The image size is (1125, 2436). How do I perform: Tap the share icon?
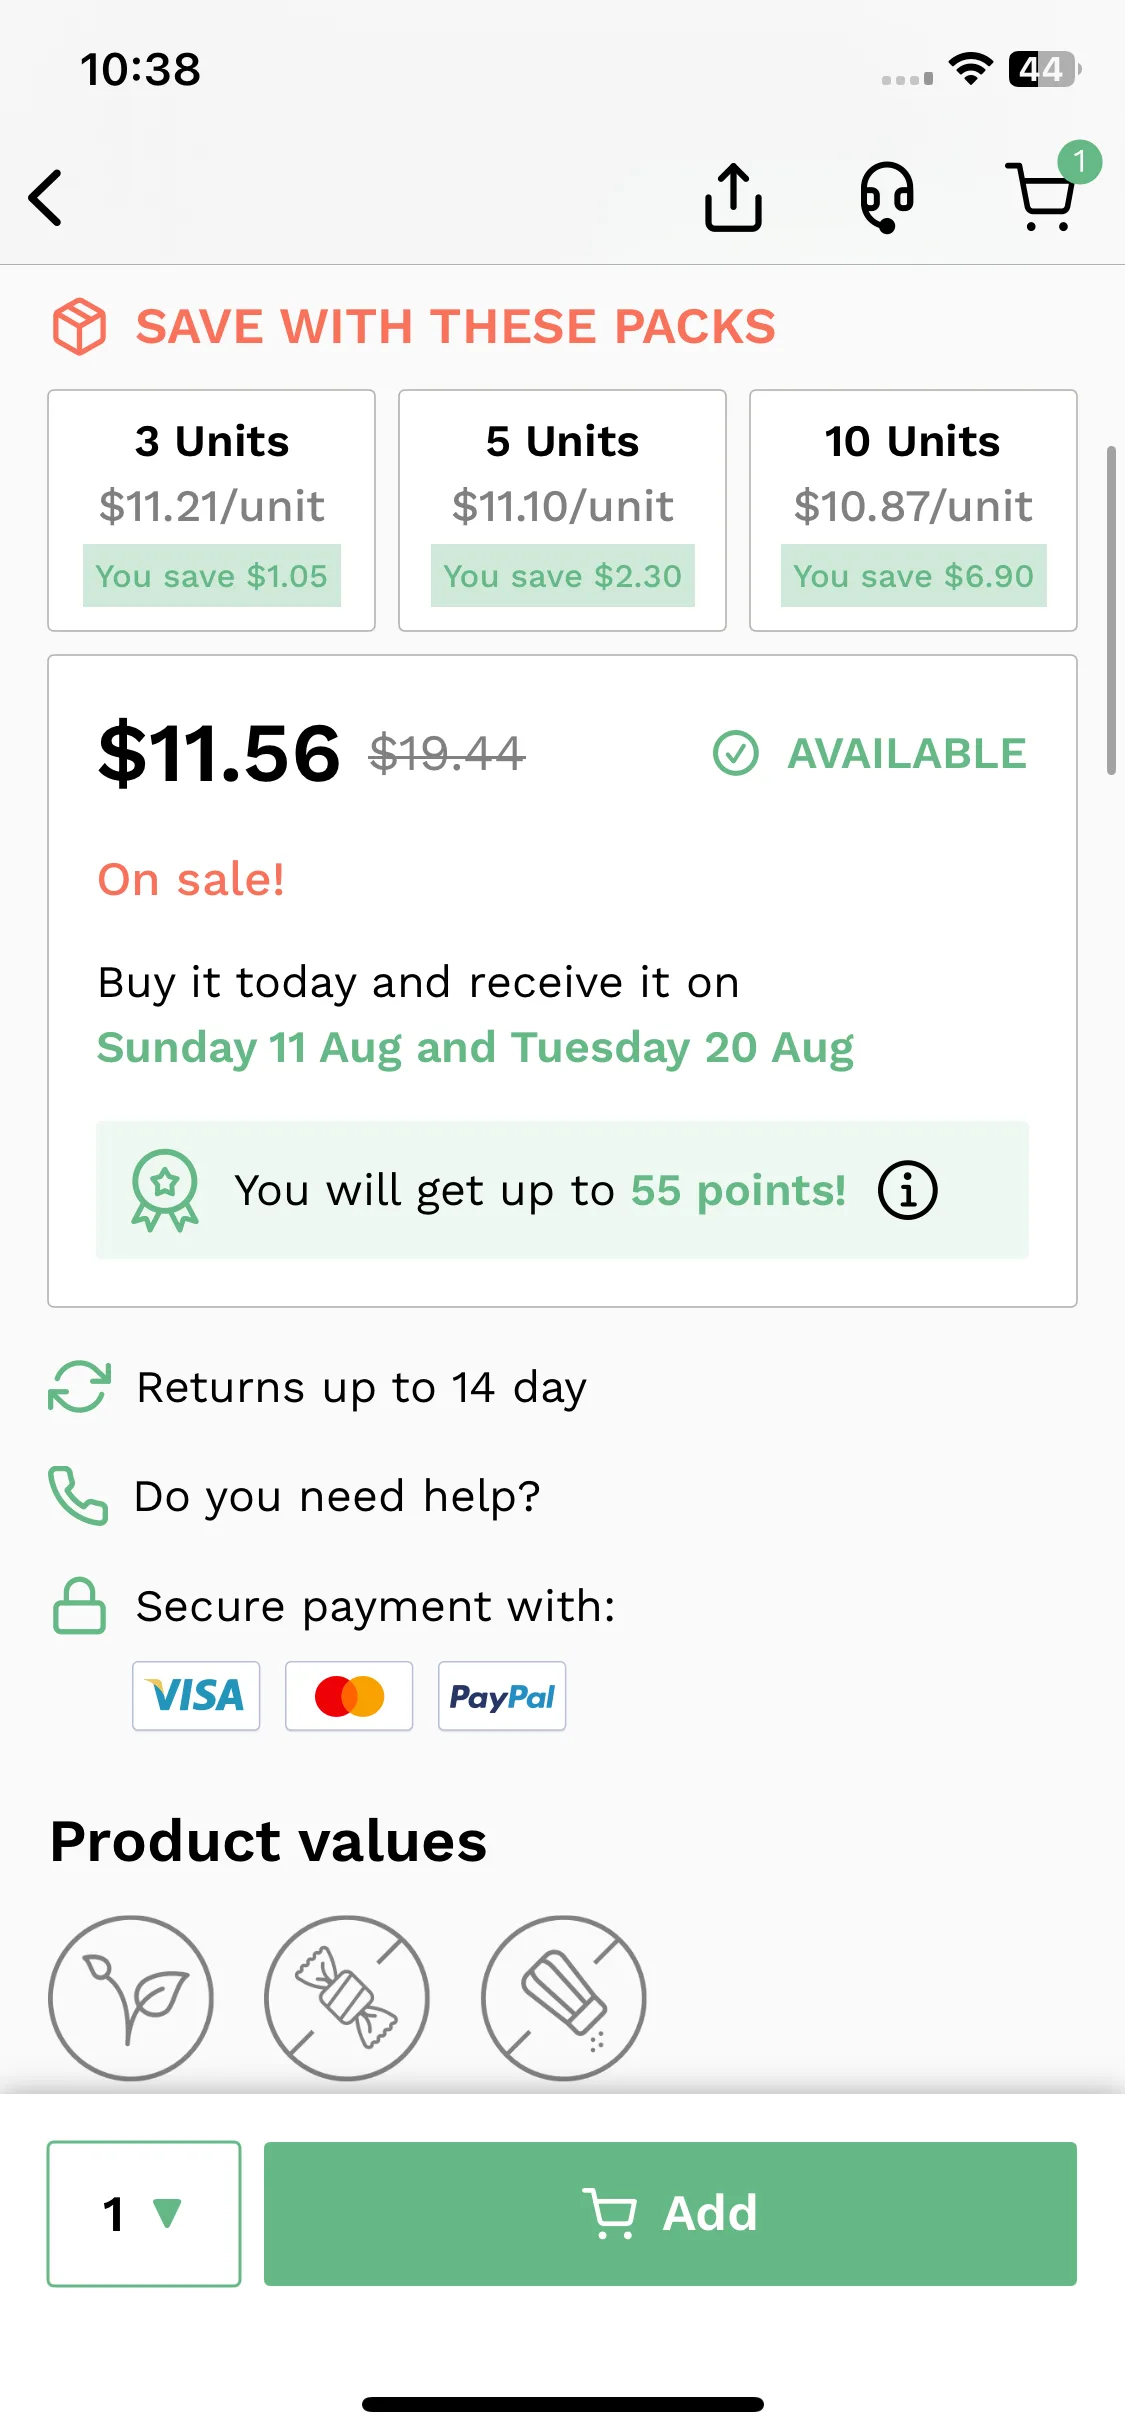click(733, 197)
